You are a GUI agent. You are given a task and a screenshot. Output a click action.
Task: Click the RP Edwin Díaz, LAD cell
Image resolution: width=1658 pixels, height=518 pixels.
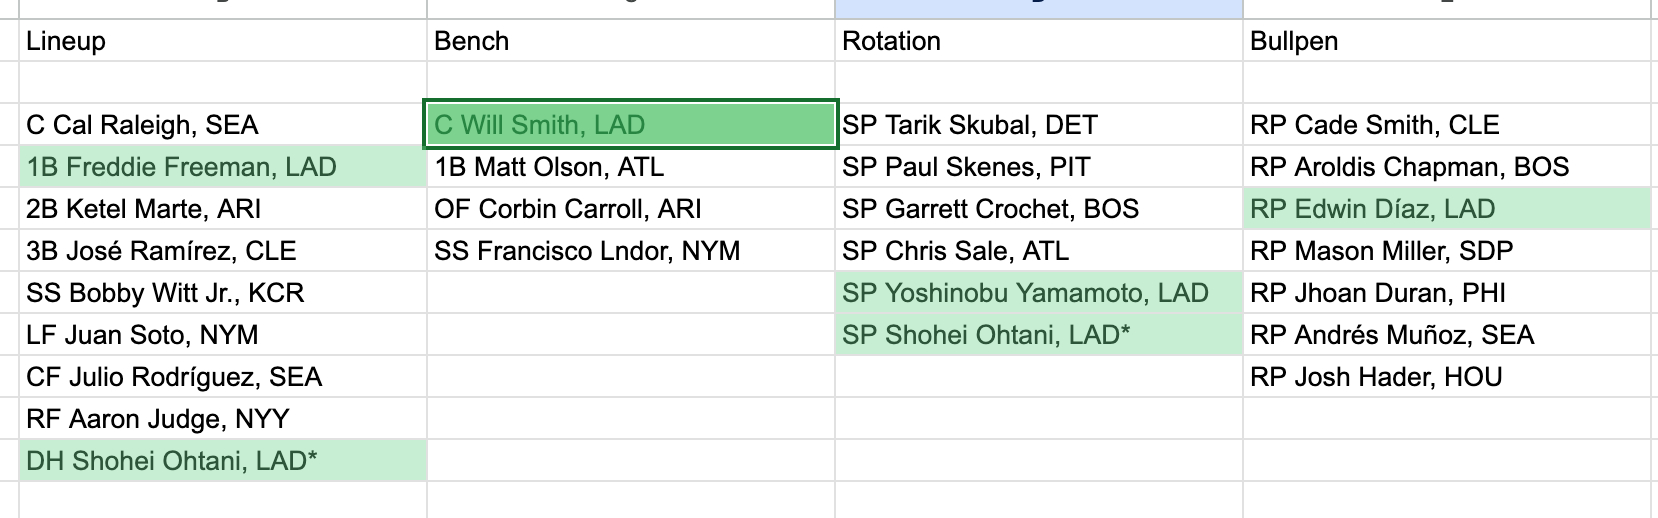tap(1446, 209)
